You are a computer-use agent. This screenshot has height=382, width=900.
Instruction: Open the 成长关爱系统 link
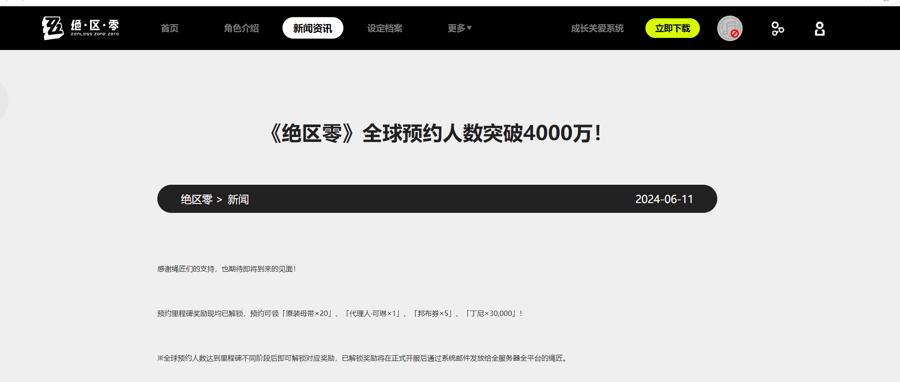597,28
